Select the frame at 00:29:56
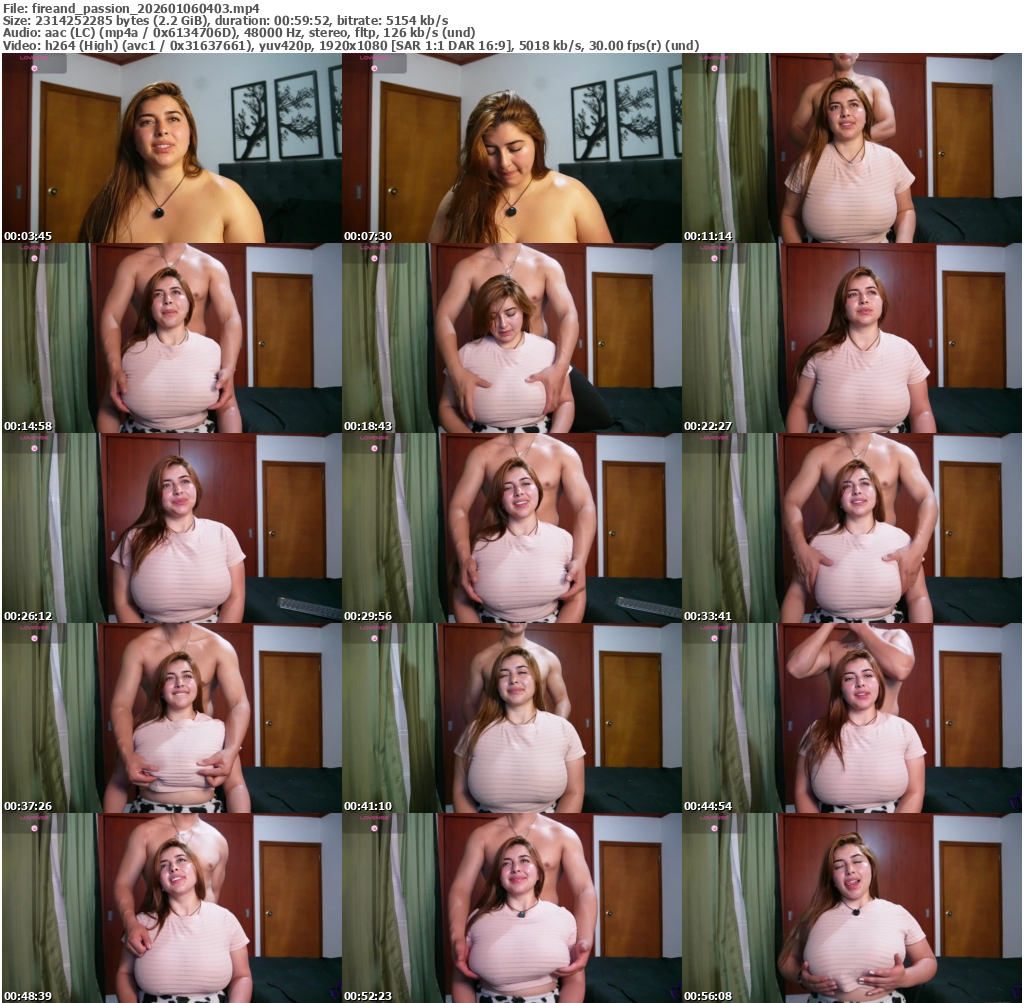 [x=511, y=528]
